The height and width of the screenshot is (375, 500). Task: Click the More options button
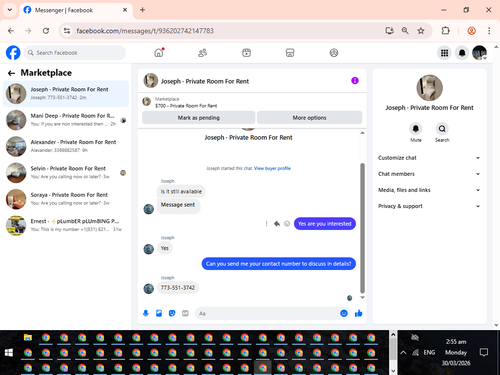click(x=309, y=118)
